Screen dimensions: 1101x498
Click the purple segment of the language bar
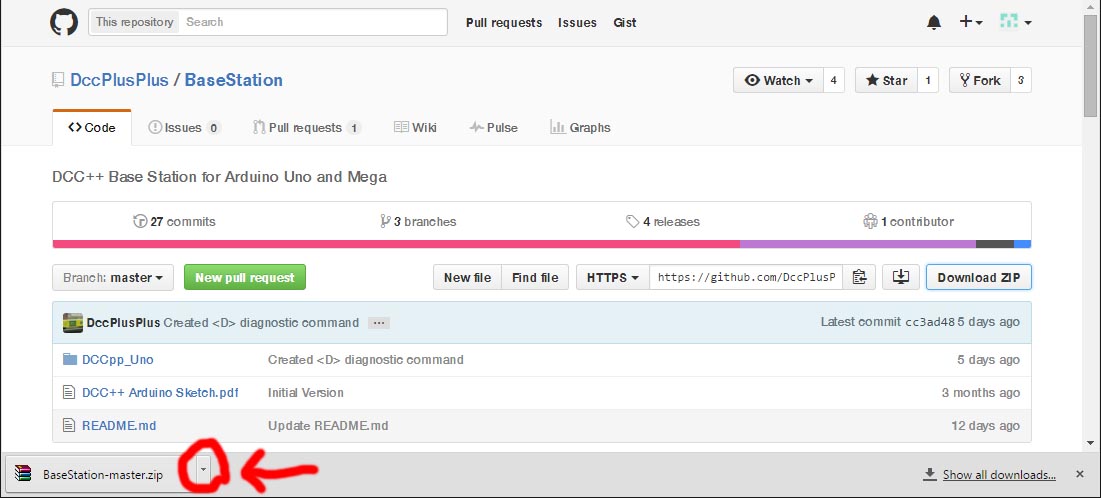pyautogui.click(x=858, y=244)
